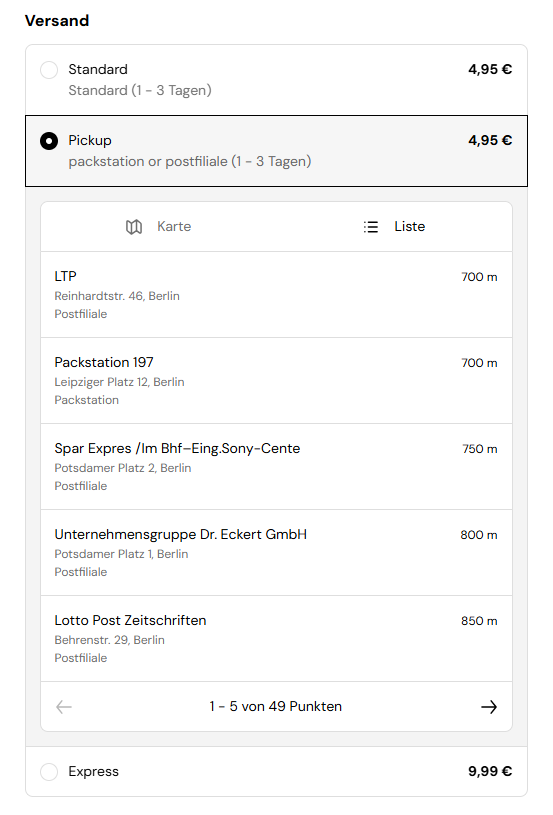
Task: Click the list icon beside Liste
Action: [371, 227]
